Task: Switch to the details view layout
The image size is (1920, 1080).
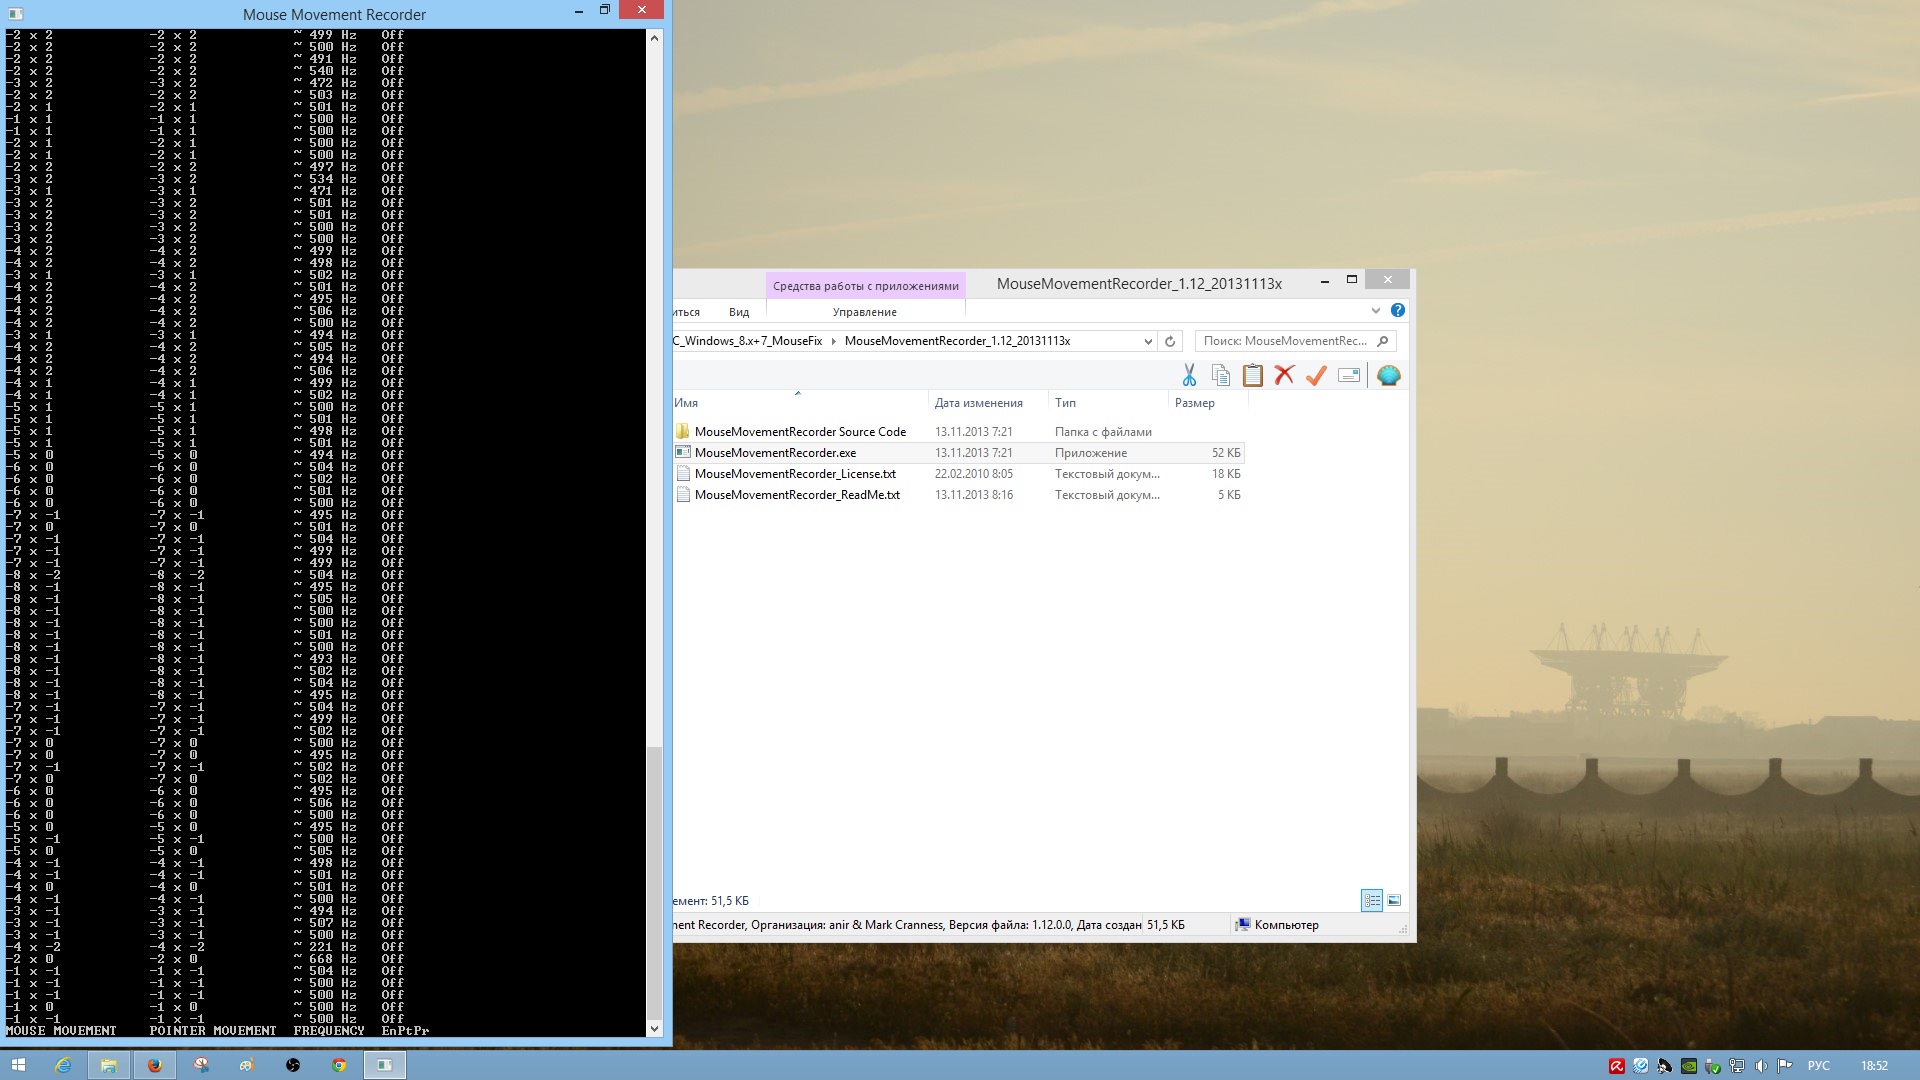Action: click(1372, 900)
